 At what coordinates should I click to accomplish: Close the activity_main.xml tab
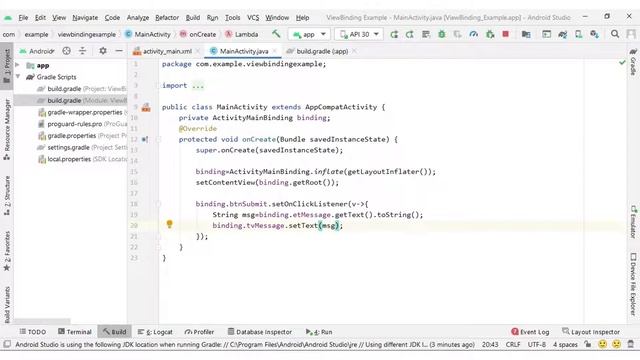coord(198,51)
